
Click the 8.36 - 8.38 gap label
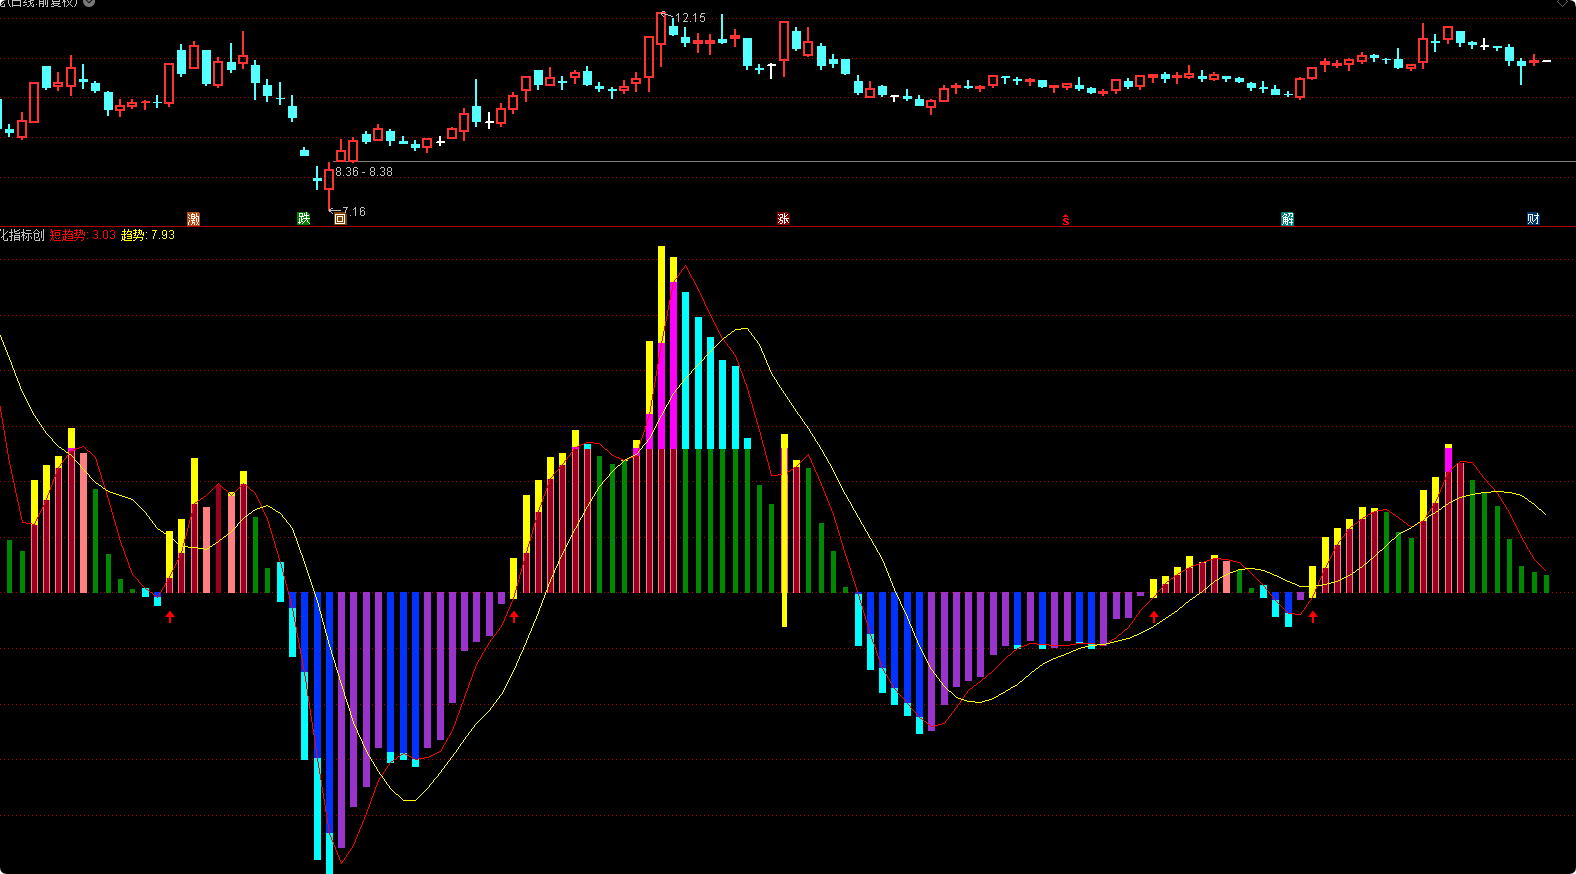(364, 172)
